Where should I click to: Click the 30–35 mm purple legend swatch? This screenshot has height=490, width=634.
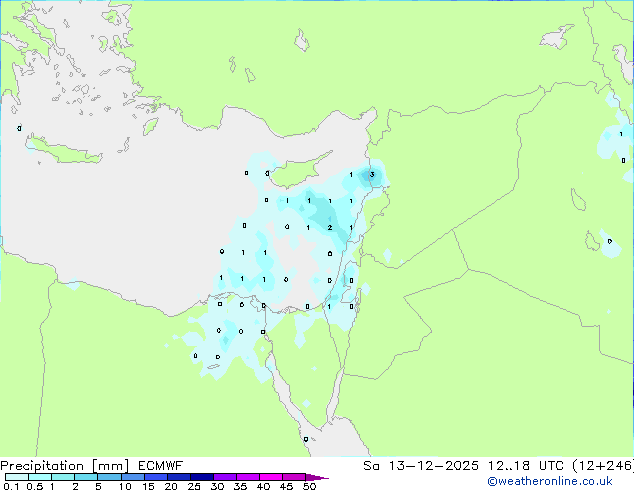[225, 477]
